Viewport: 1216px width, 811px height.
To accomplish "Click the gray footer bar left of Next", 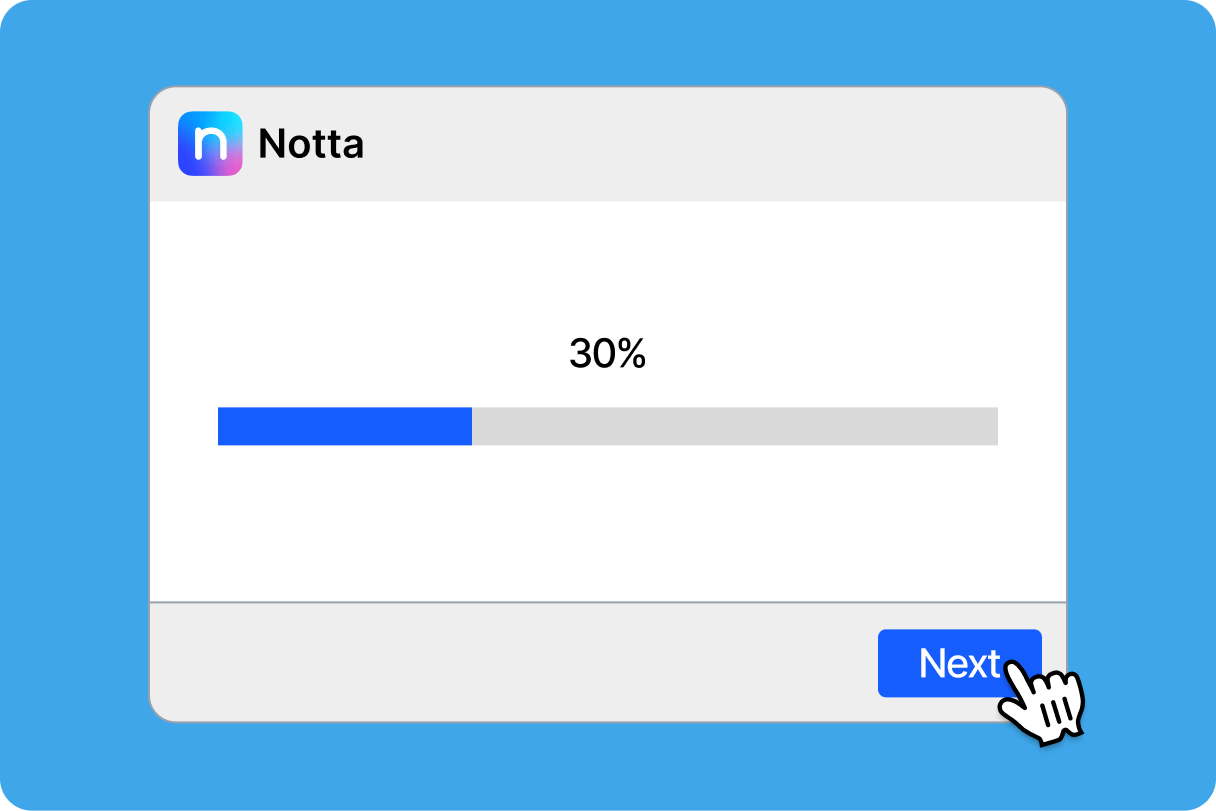I will click(x=500, y=662).
